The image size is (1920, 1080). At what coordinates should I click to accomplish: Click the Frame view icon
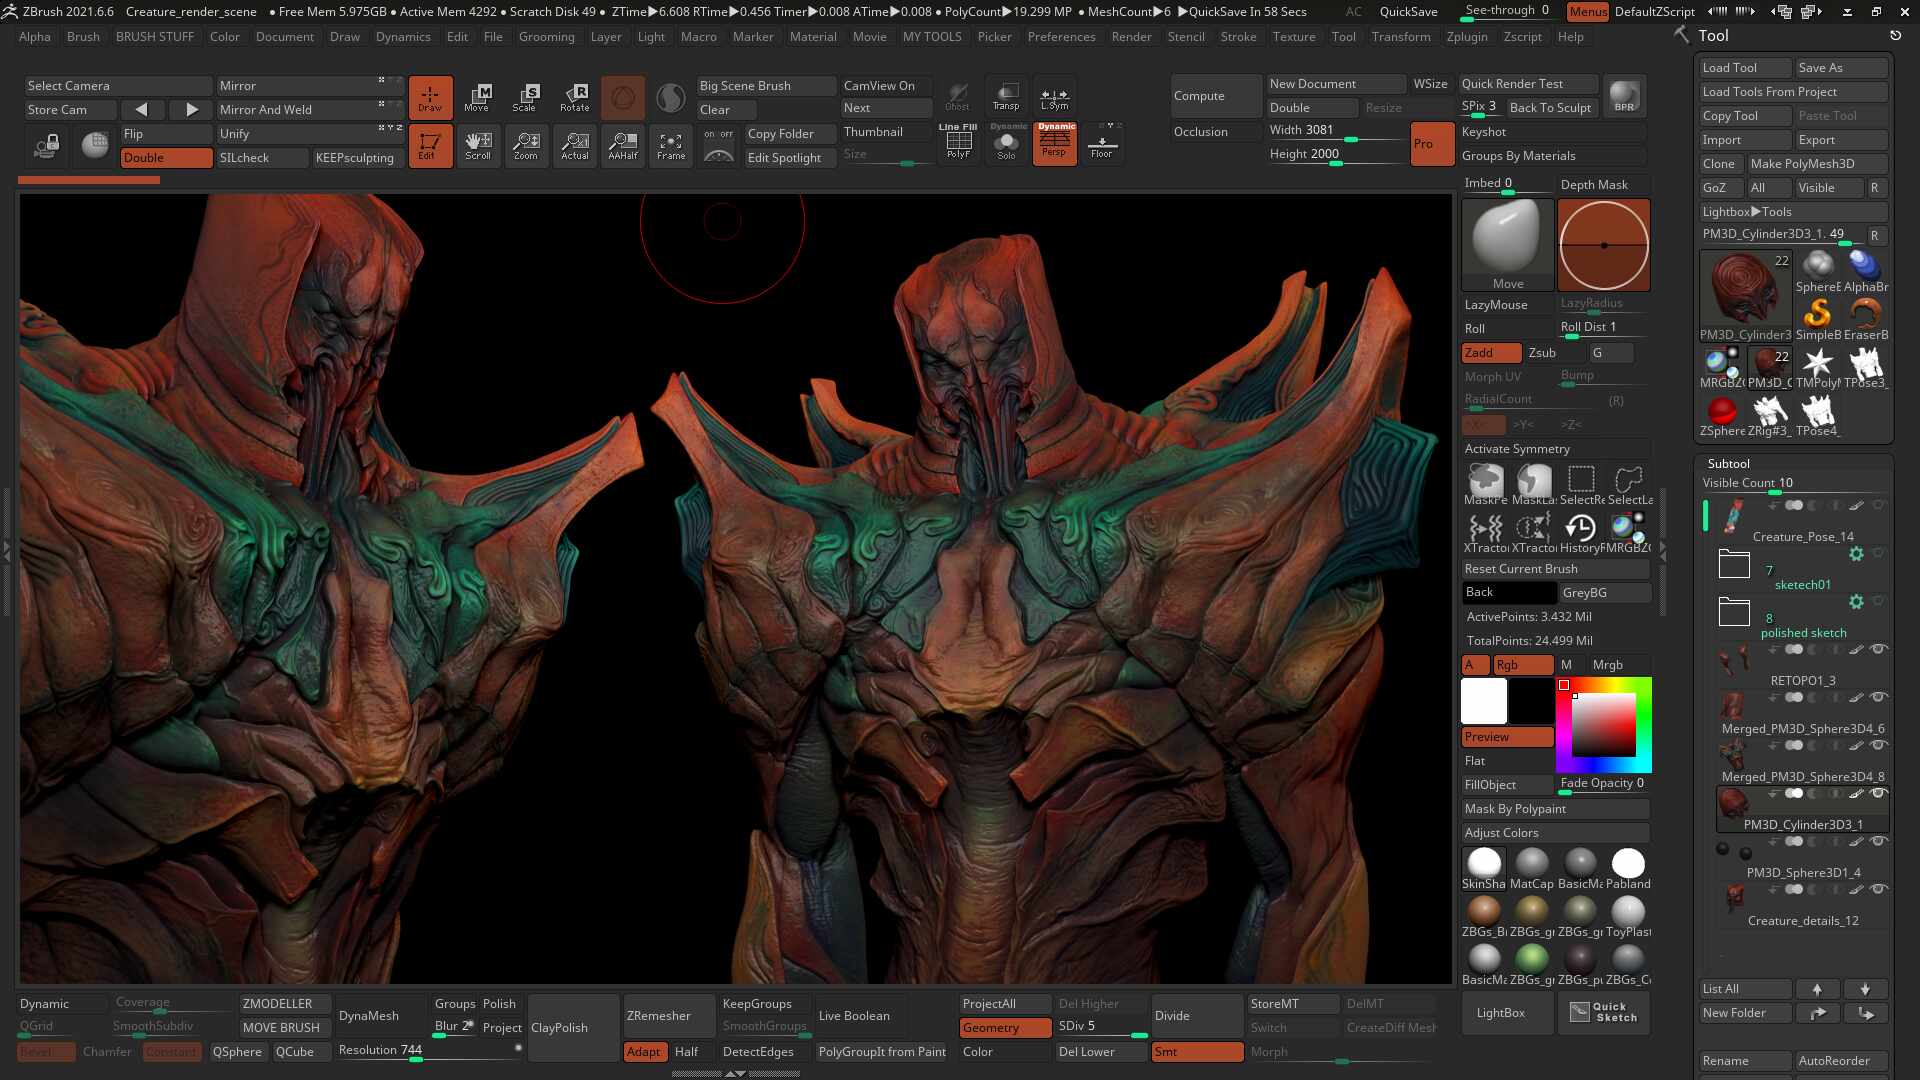click(x=671, y=146)
